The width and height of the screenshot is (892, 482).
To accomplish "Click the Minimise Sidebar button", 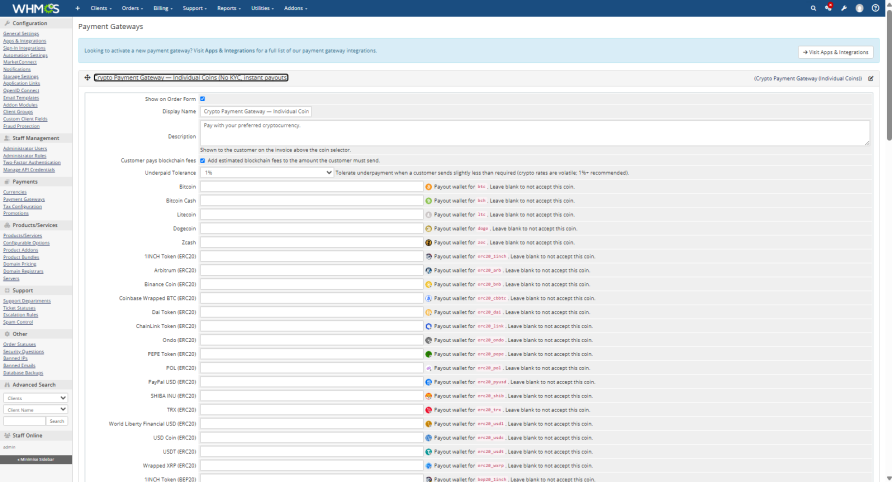I will (36, 459).
